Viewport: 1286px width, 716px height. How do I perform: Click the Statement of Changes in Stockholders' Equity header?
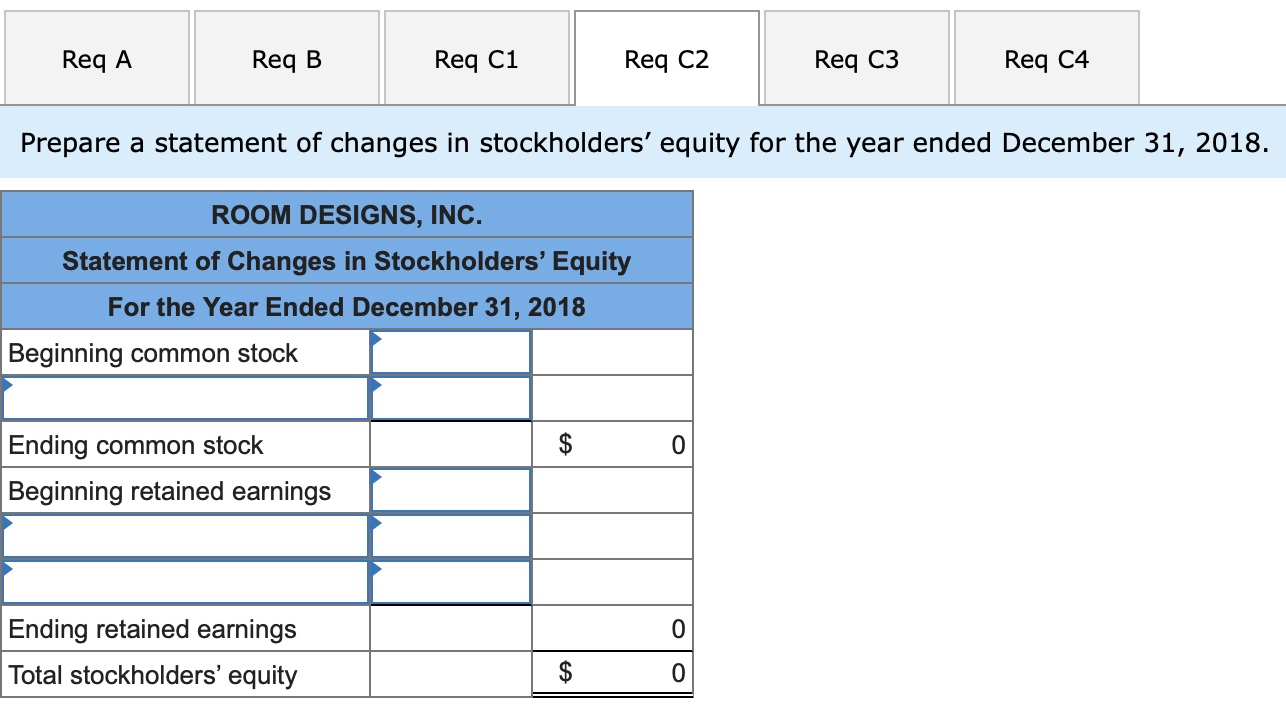coord(347,260)
